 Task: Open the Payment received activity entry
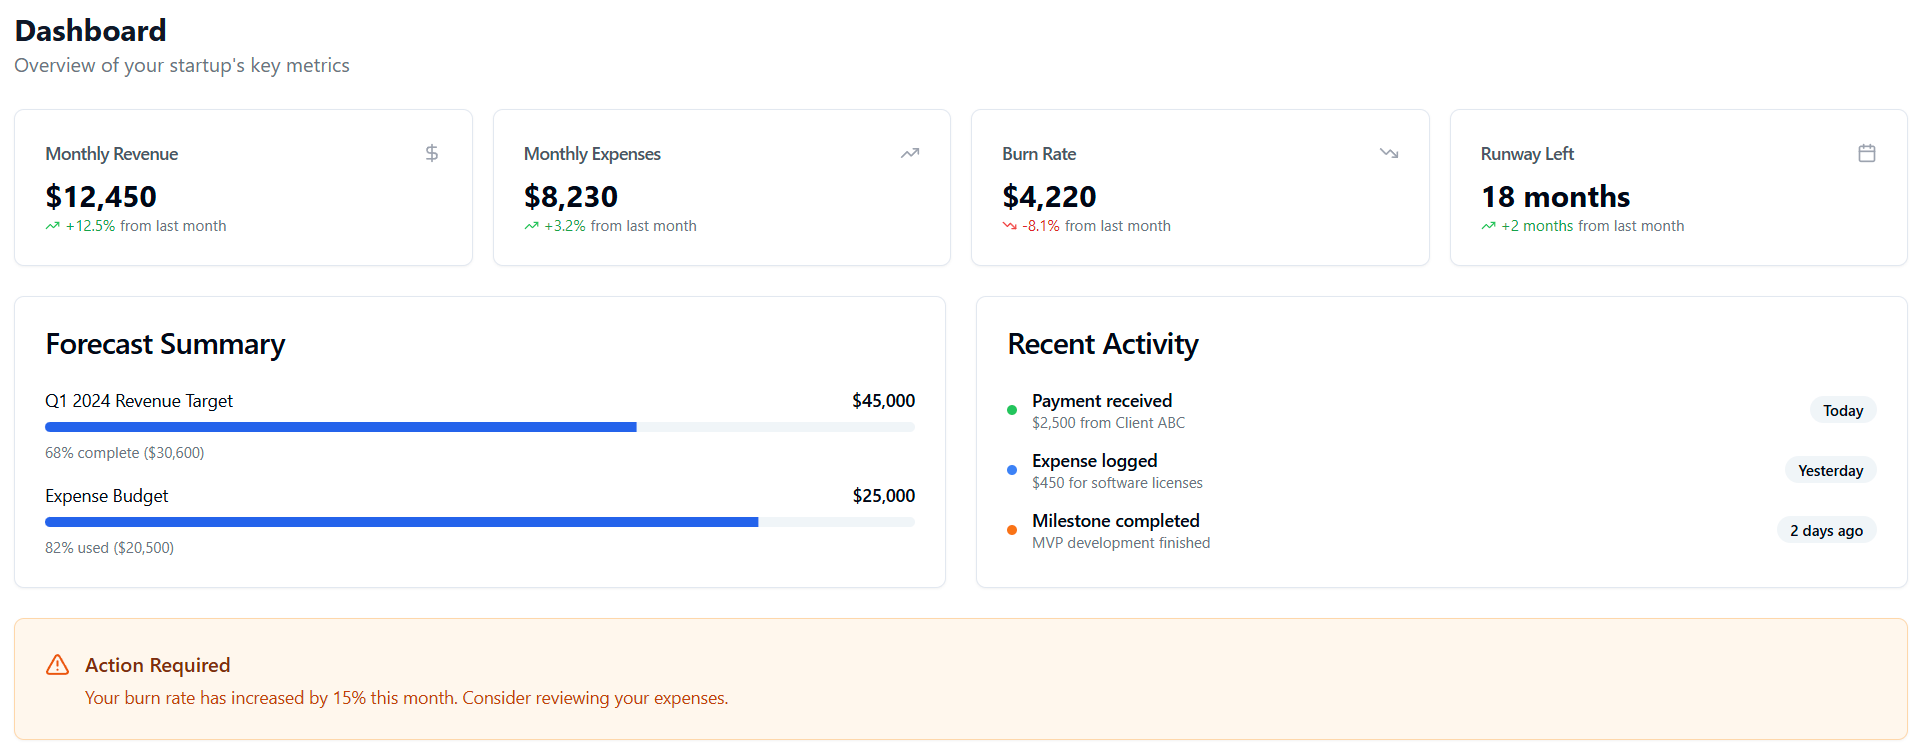pyautogui.click(x=1442, y=411)
